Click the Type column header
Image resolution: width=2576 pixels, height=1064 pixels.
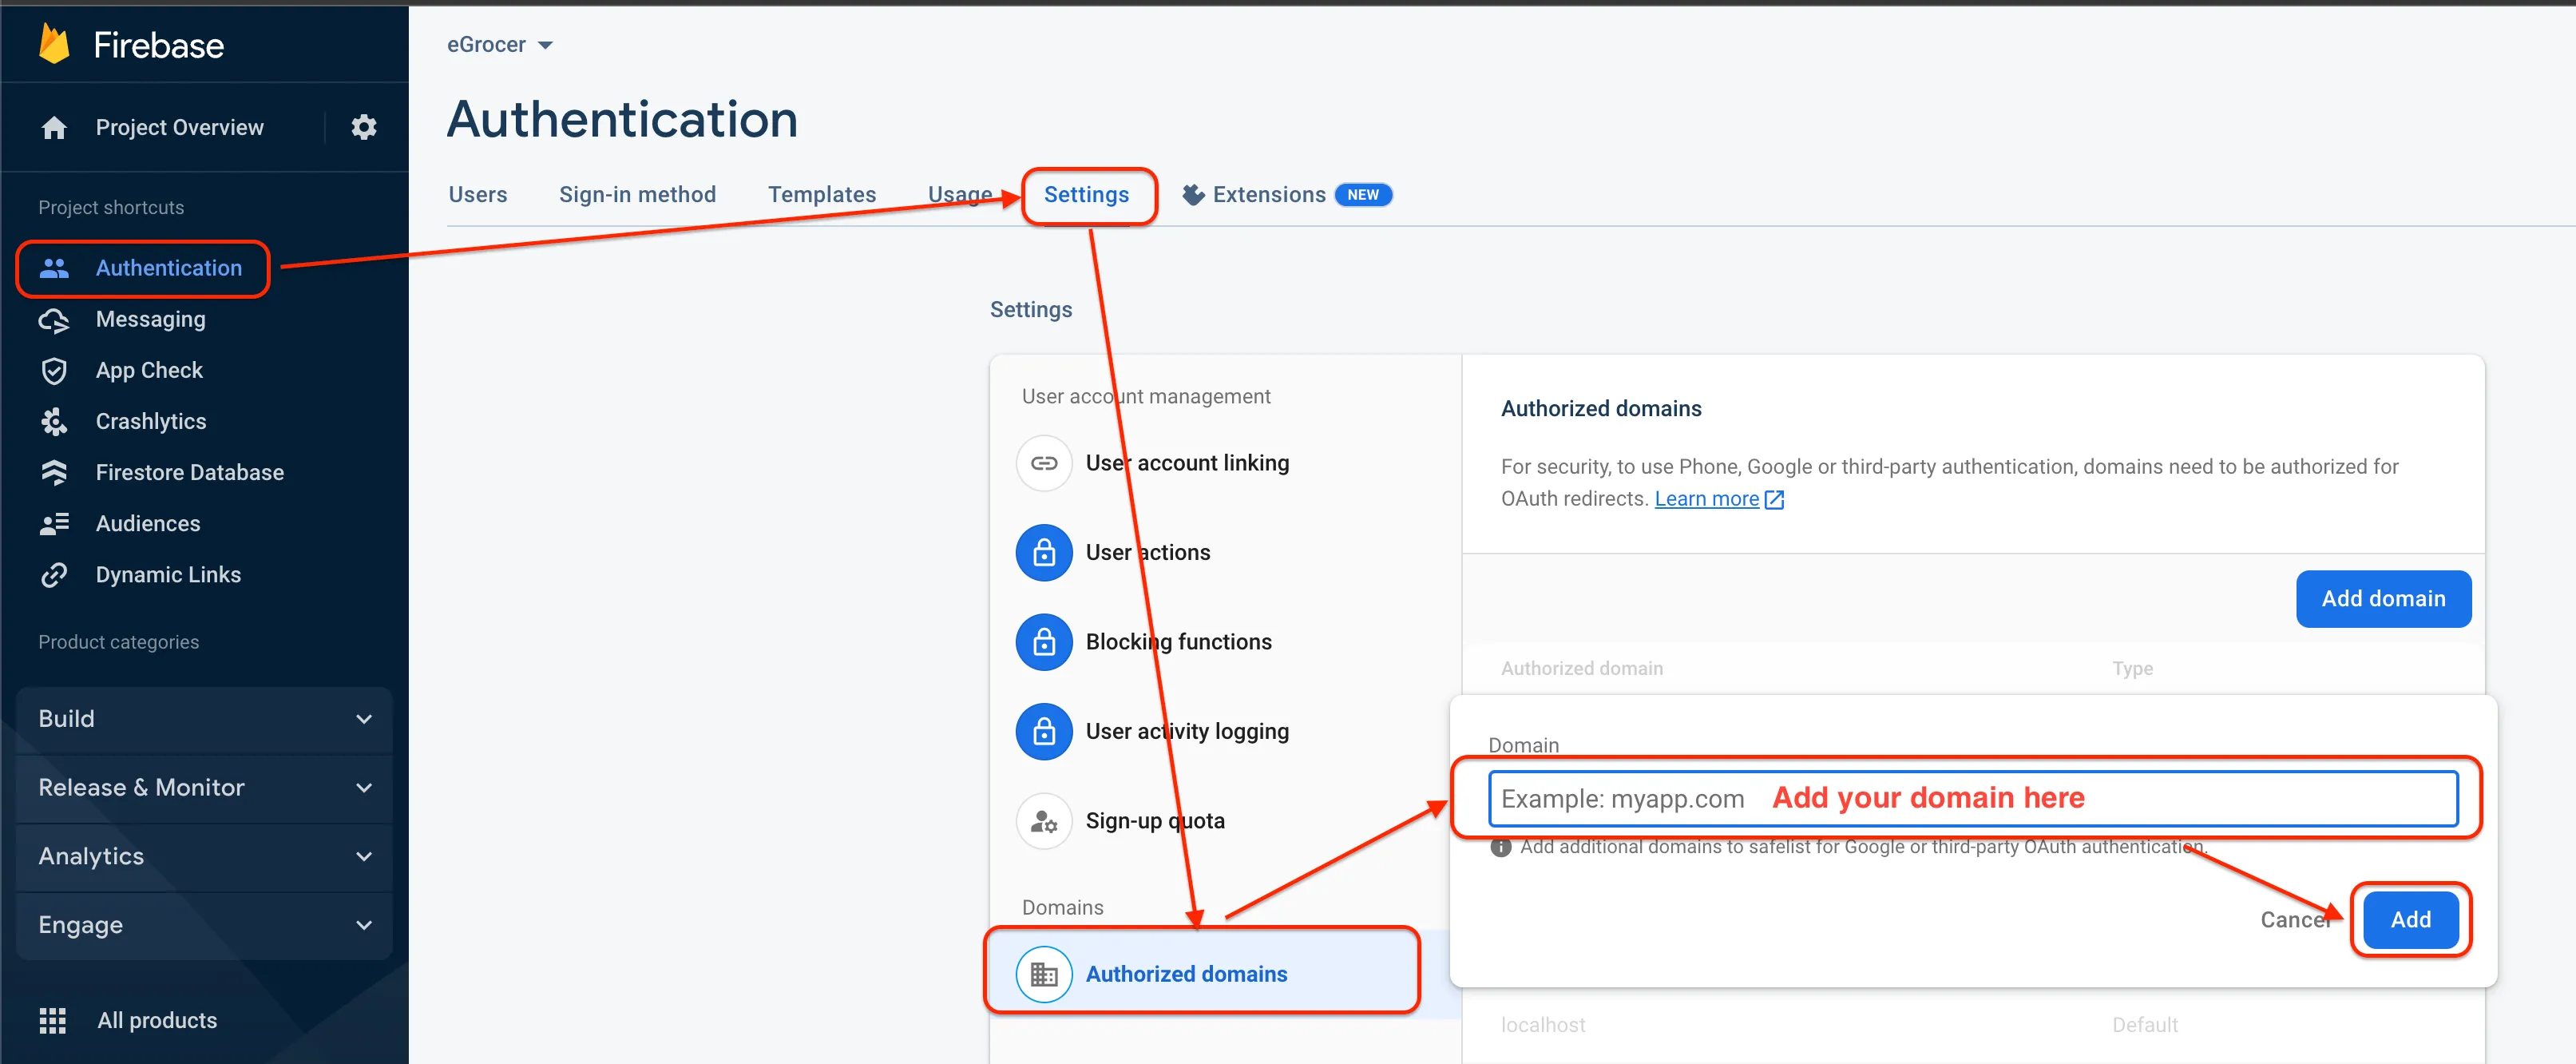(2132, 669)
